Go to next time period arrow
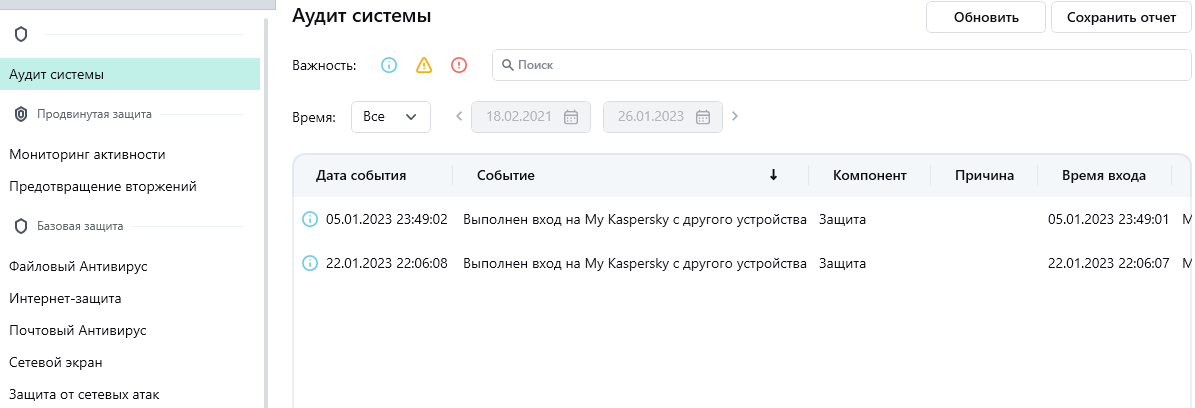 coord(735,116)
